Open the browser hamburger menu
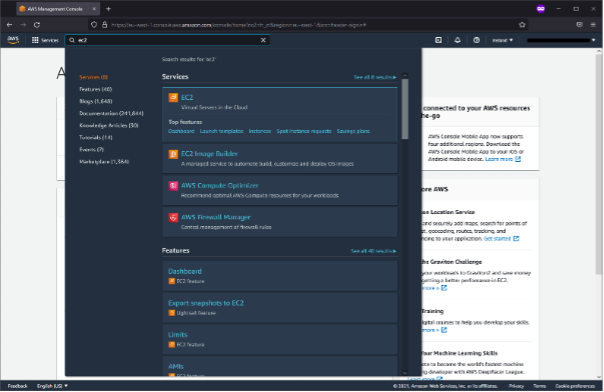This screenshot has height=392, width=604. tap(593, 25)
